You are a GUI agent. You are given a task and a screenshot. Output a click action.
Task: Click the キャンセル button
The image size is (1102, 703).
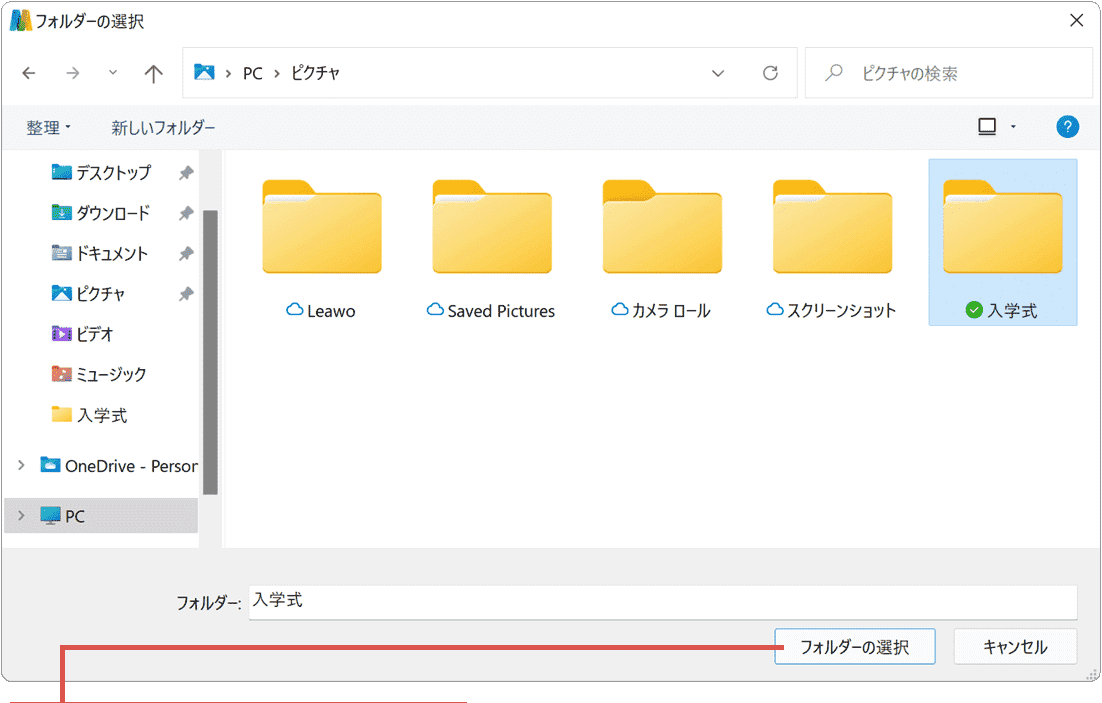[1015, 647]
